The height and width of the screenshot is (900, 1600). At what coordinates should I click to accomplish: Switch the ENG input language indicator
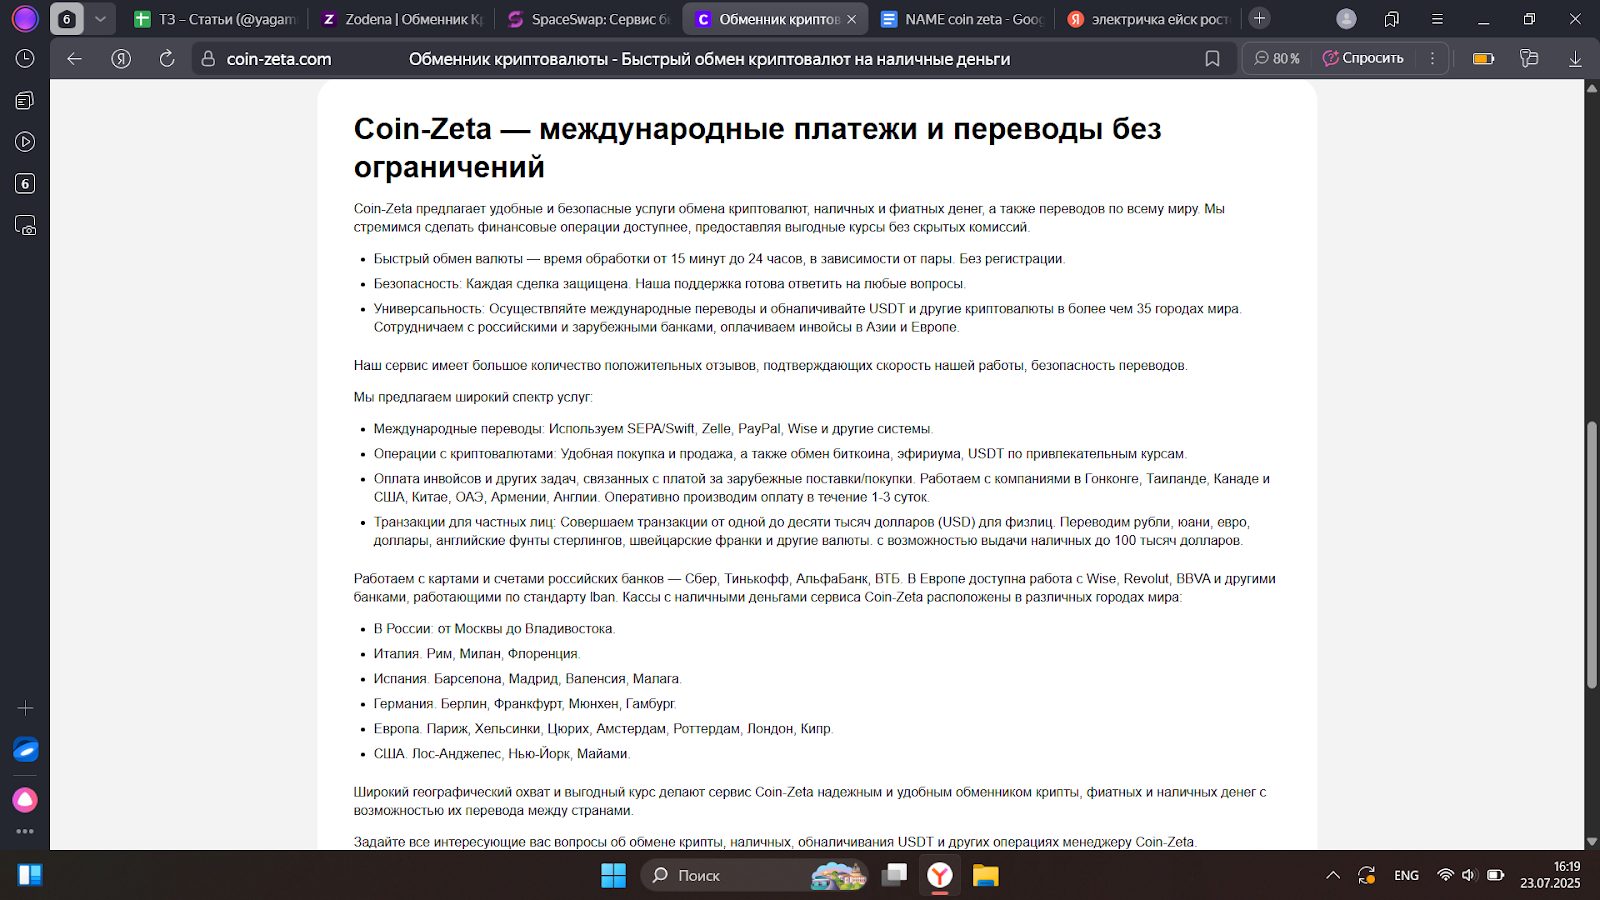tap(1406, 875)
